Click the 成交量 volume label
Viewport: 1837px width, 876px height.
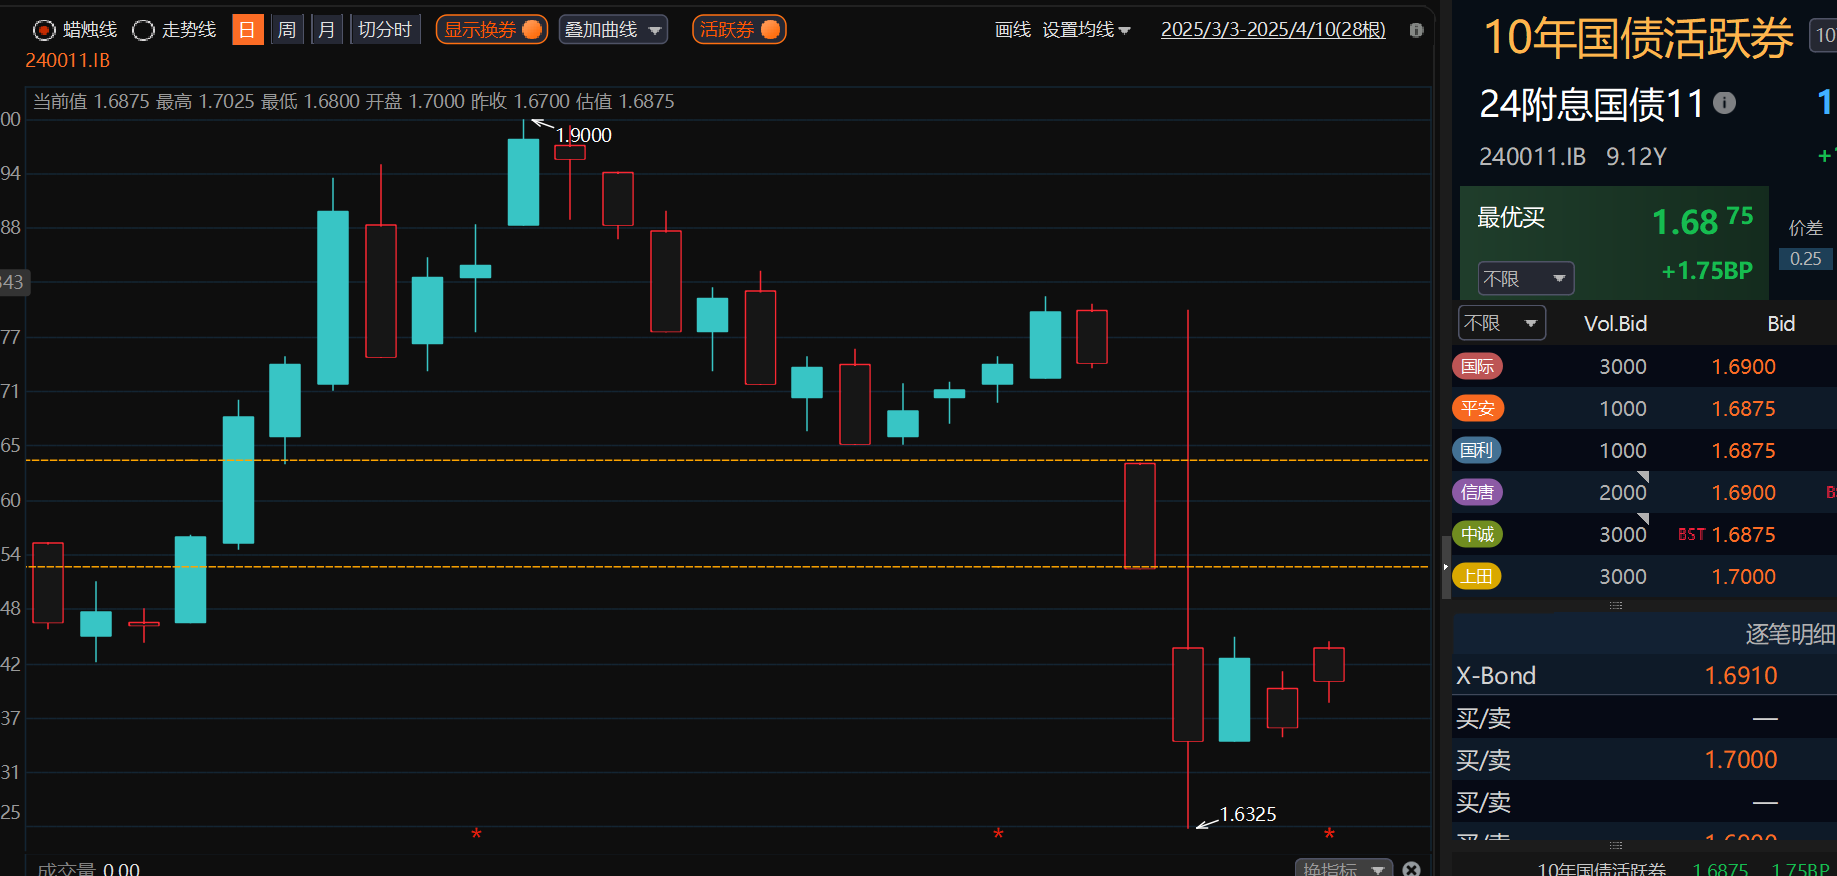click(x=66, y=869)
